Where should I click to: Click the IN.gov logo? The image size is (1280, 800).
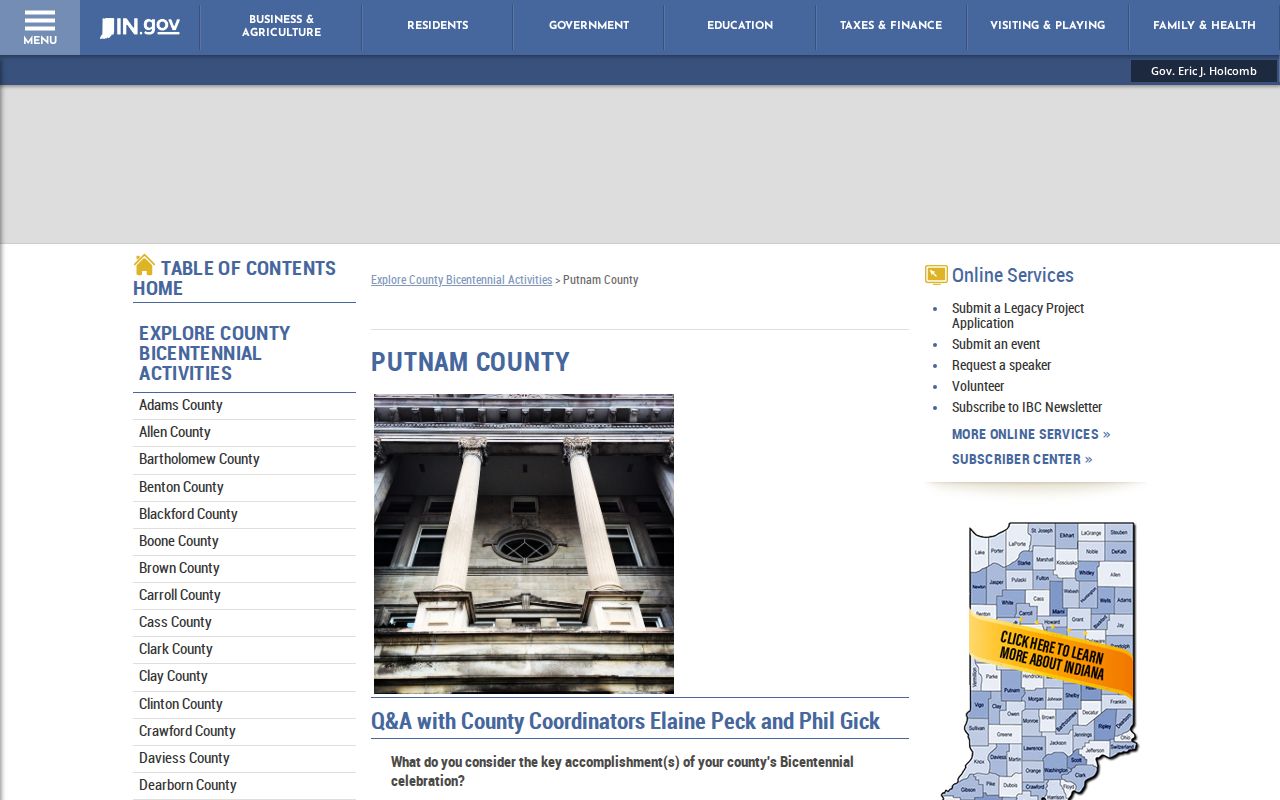[x=140, y=27]
